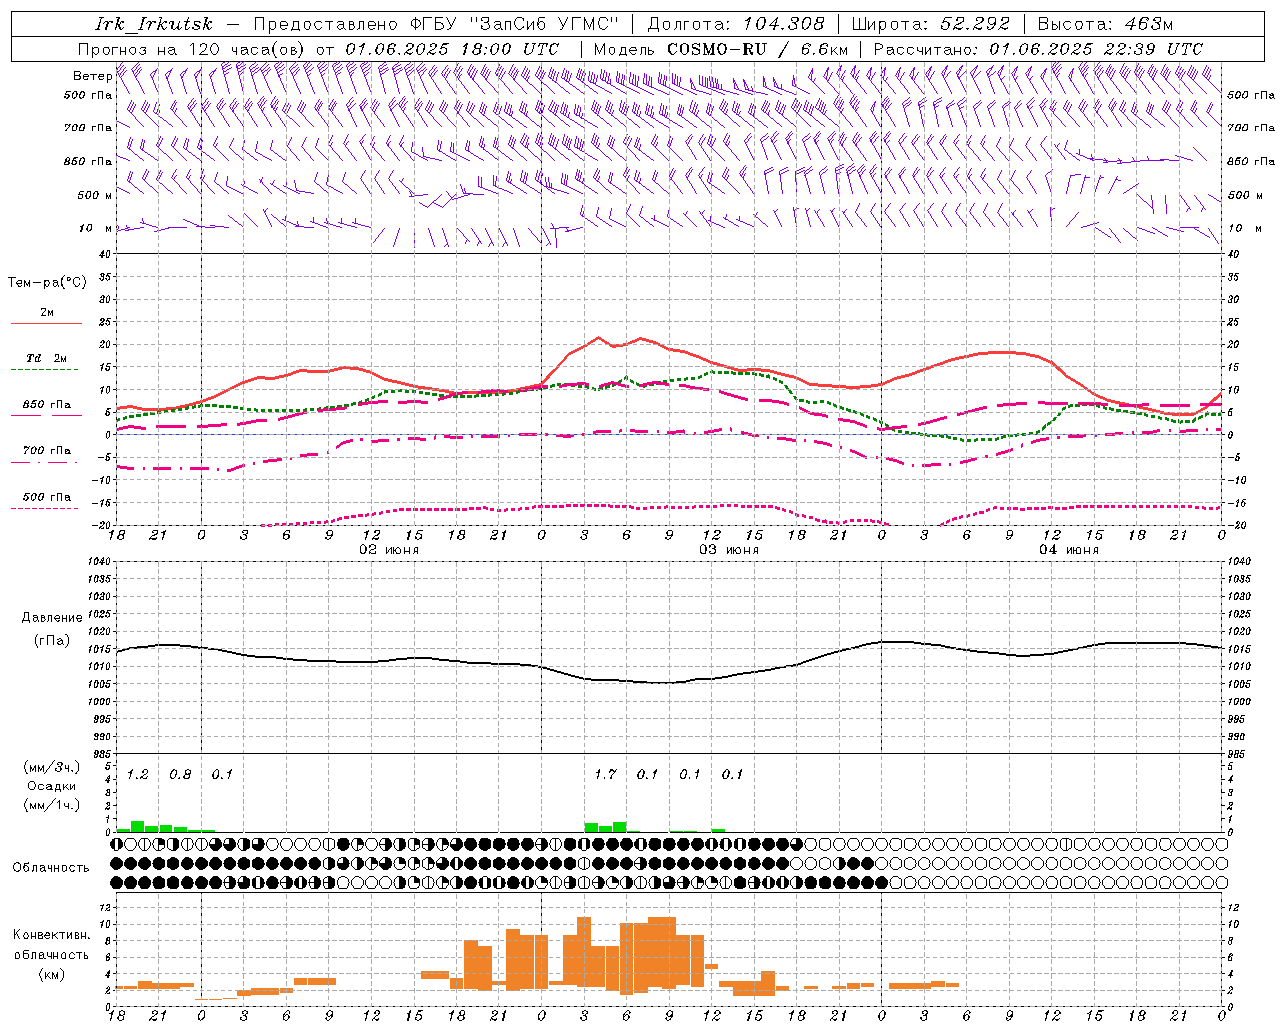This screenshot has width=1280, height=1024.
Task: Click the "(мм/3ч.)" precipitation unit label
Action: tap(52, 767)
